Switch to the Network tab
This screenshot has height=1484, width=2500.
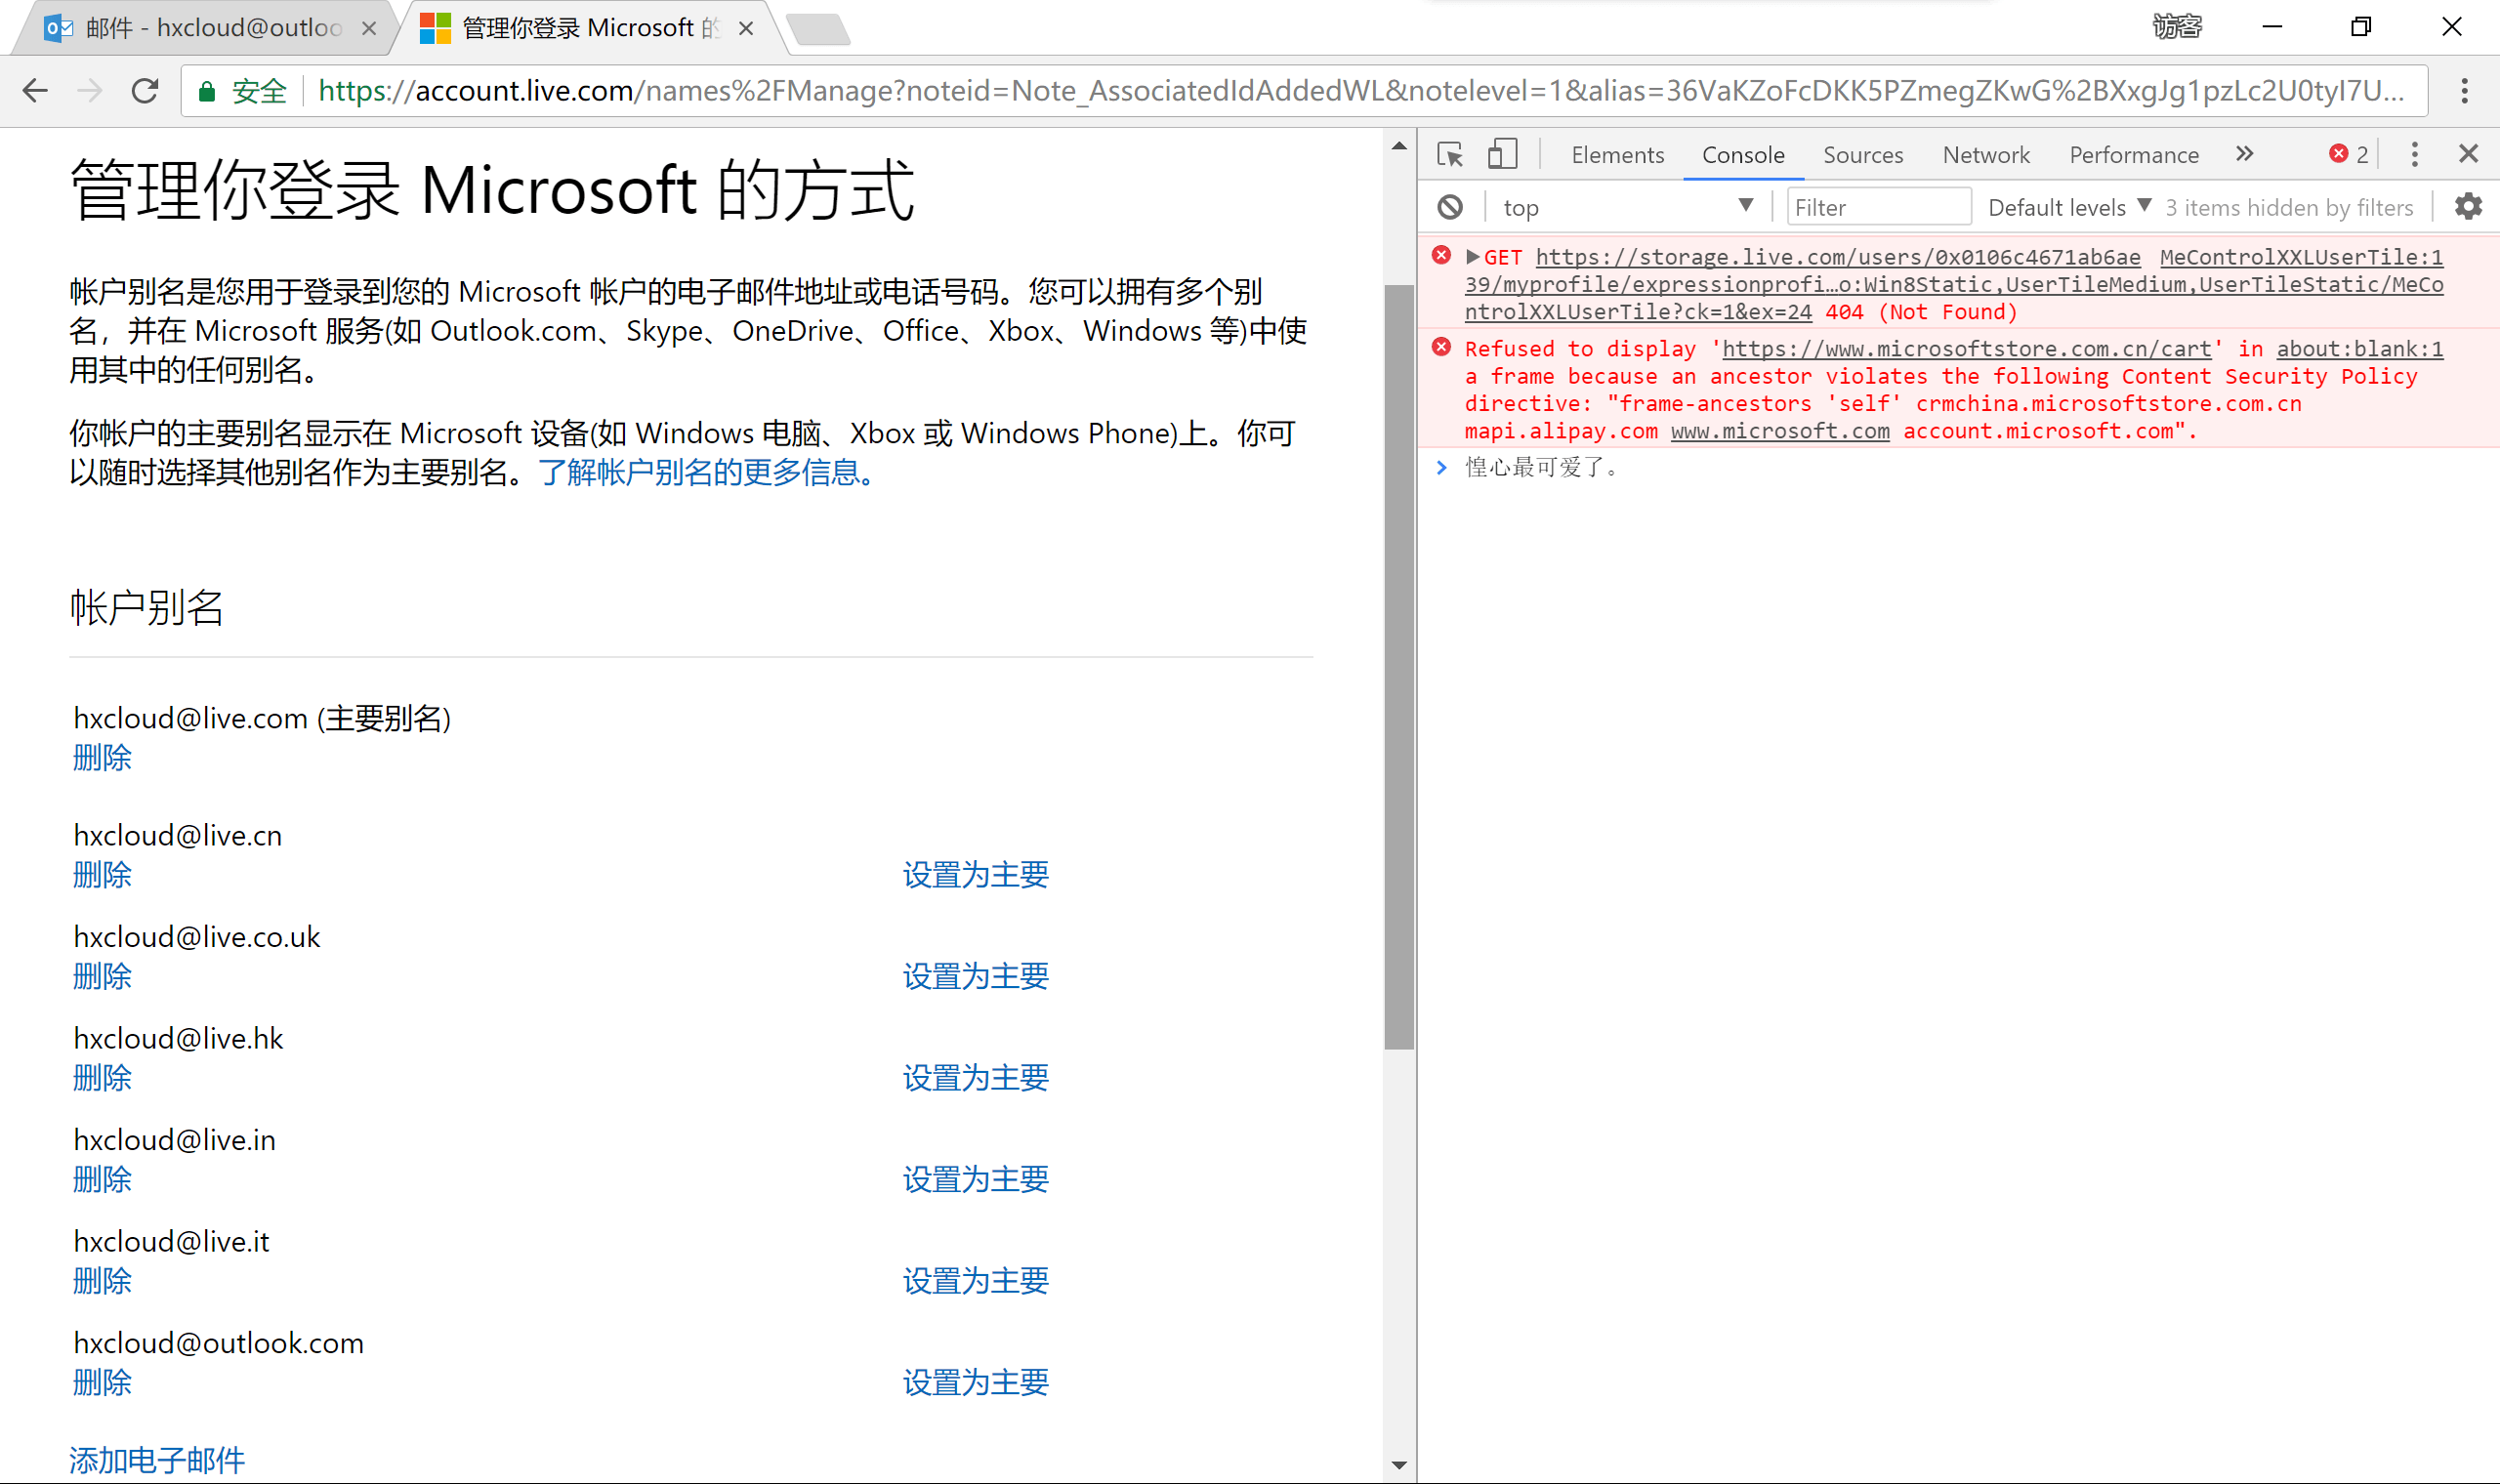coord(1985,155)
